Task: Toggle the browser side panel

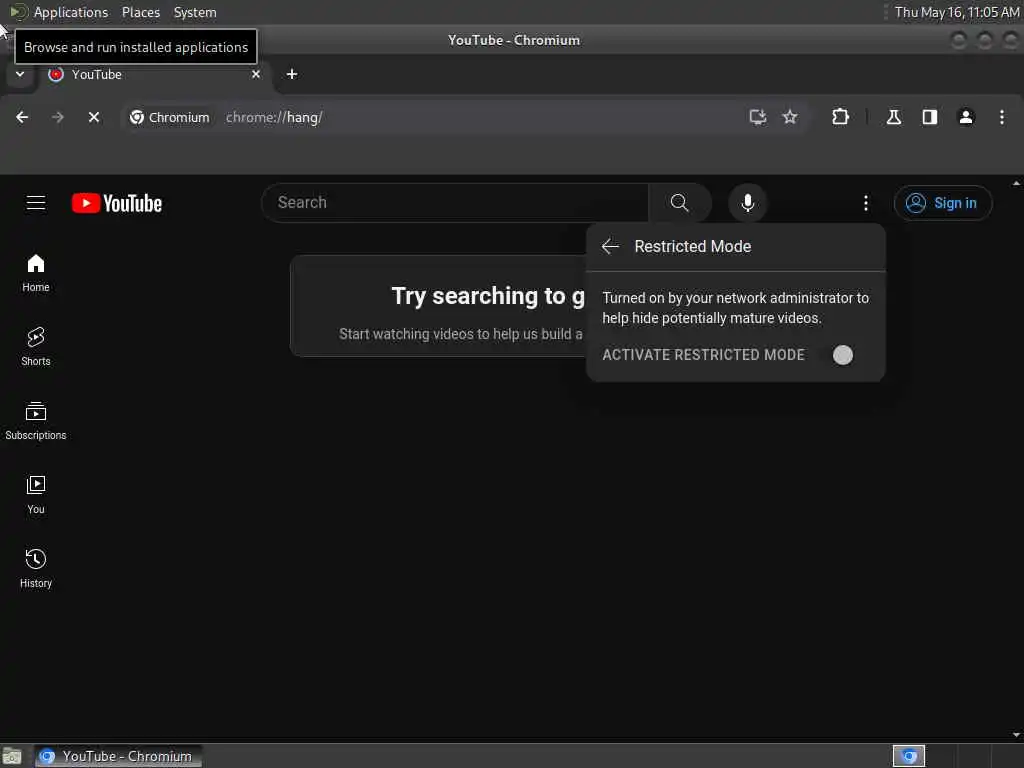Action: [930, 117]
